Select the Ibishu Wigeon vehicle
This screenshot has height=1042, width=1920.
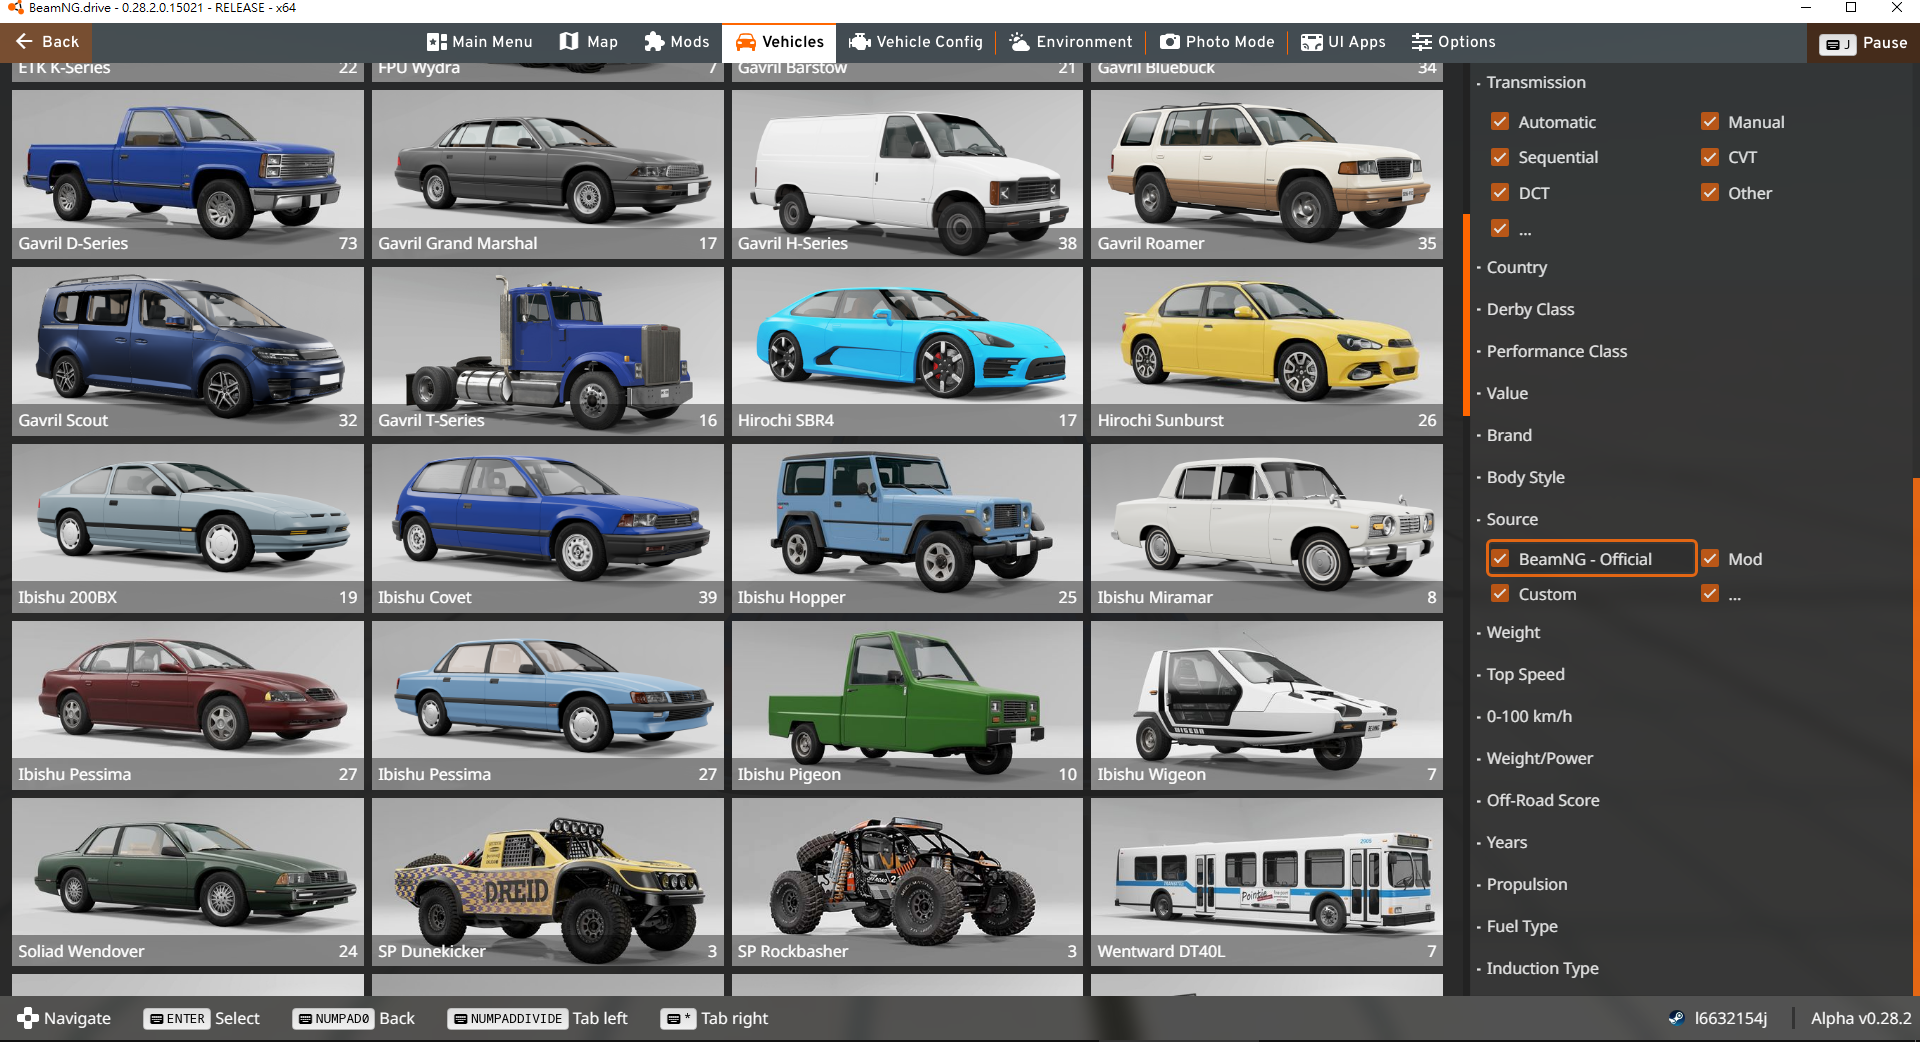(x=1267, y=705)
